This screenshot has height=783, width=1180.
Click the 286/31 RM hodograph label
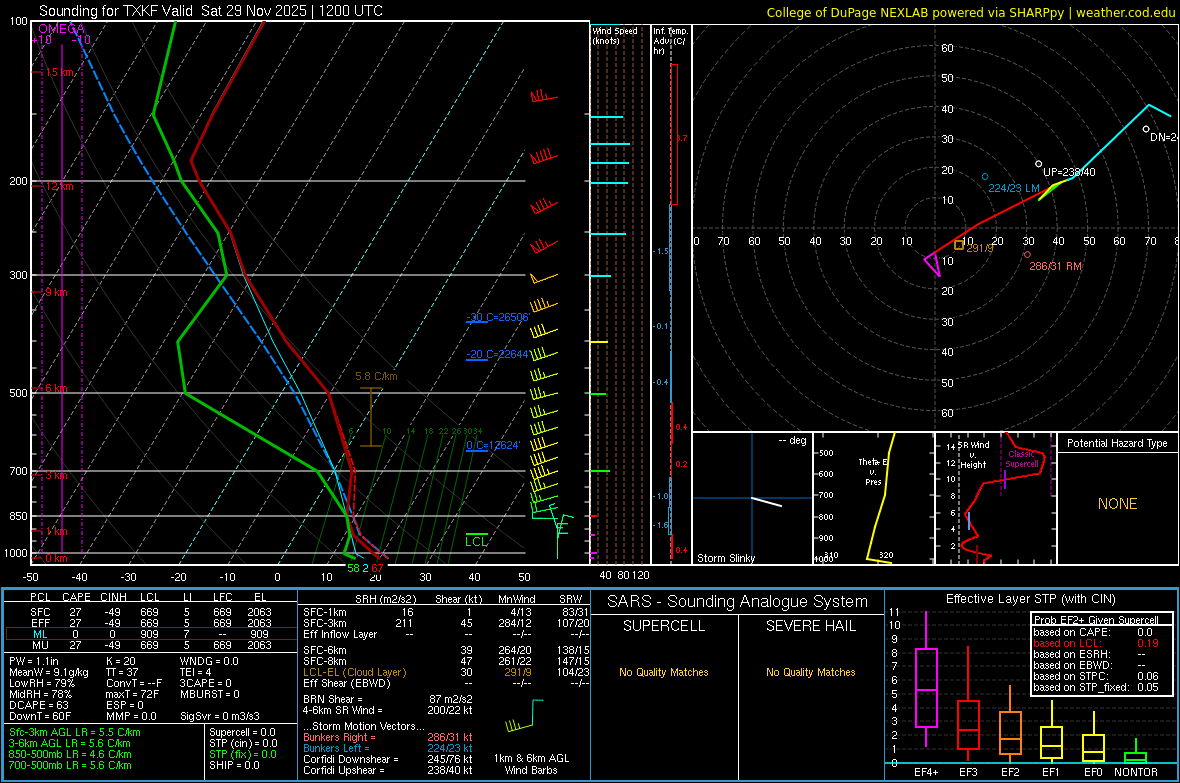coord(1055,266)
